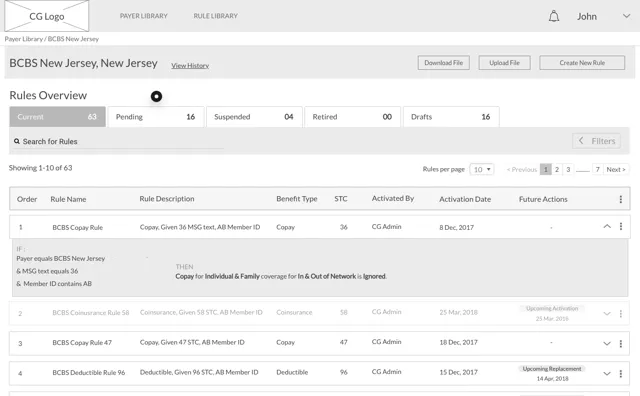Viewport: 640px width, 396px height.
Task: Click STC column header
Action: pyautogui.click(x=341, y=199)
